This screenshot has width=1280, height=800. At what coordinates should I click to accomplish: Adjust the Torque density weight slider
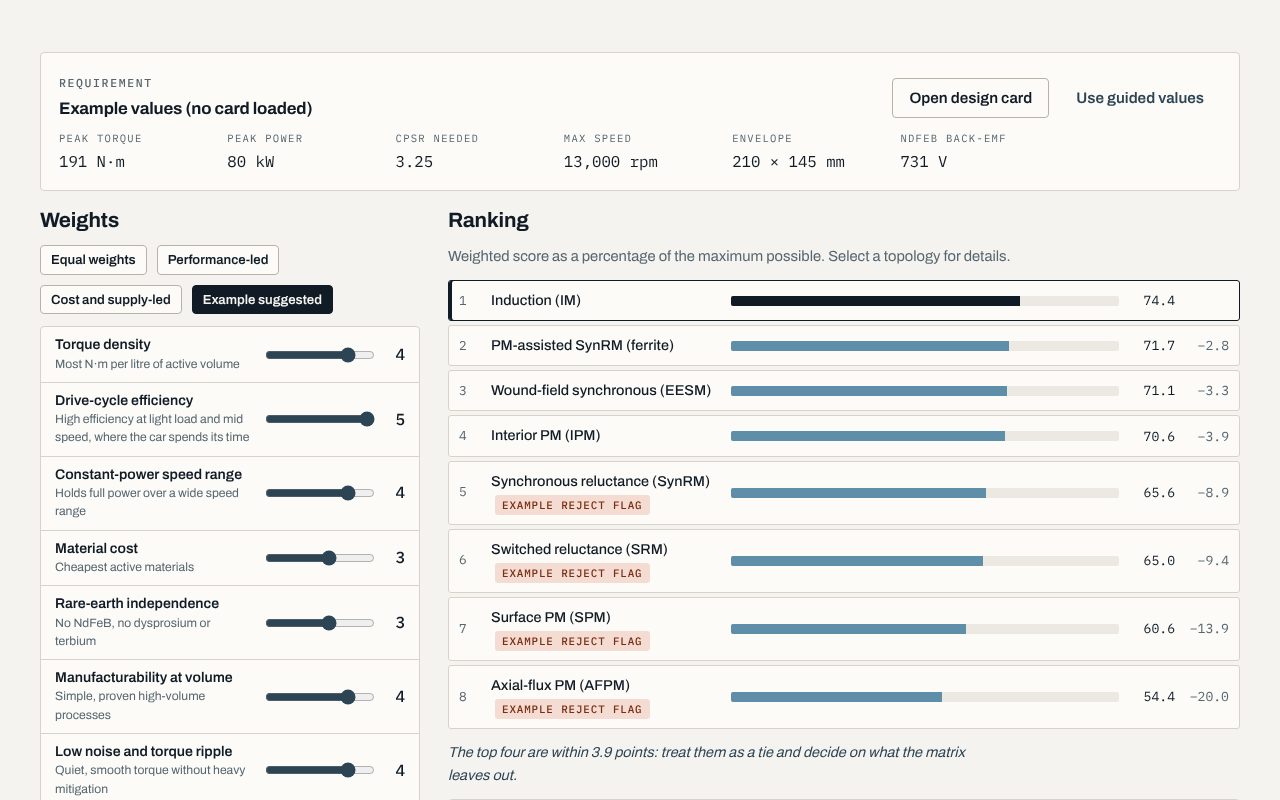coord(320,355)
